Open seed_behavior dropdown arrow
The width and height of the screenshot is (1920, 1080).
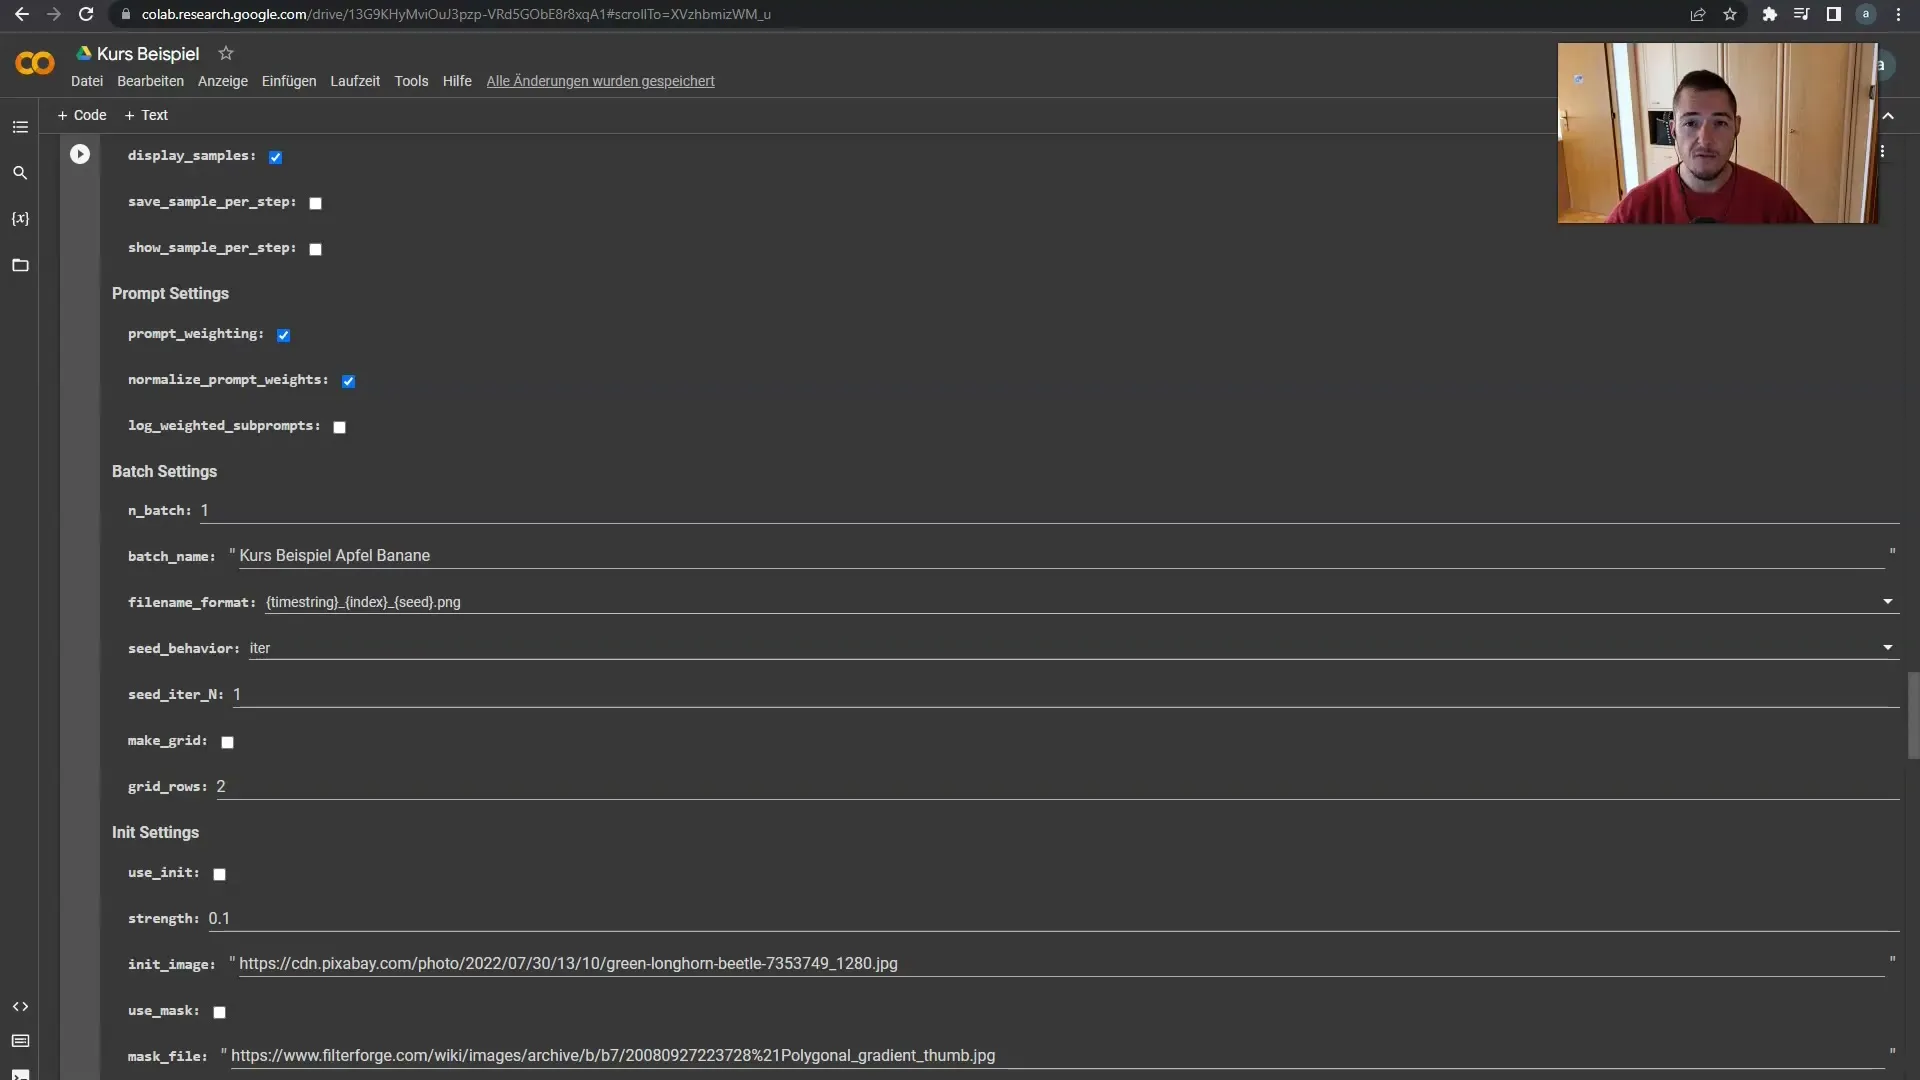[x=1888, y=648]
